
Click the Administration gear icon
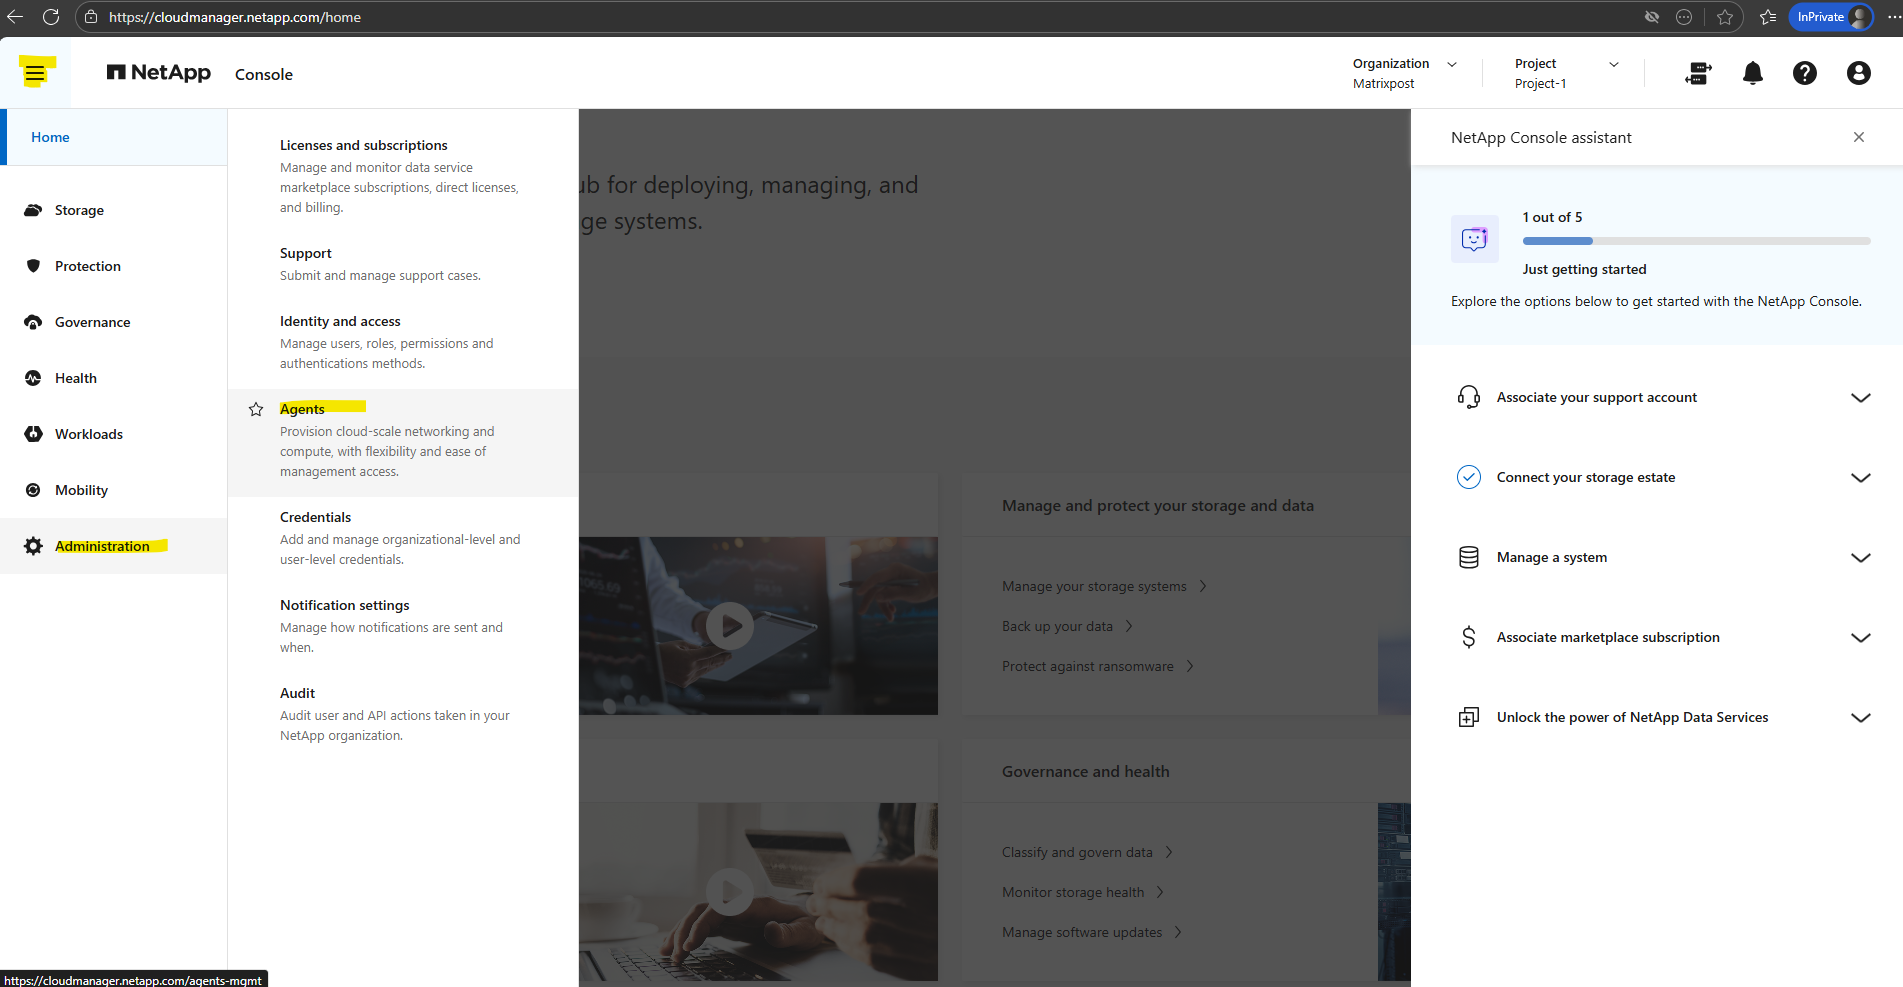pos(33,546)
